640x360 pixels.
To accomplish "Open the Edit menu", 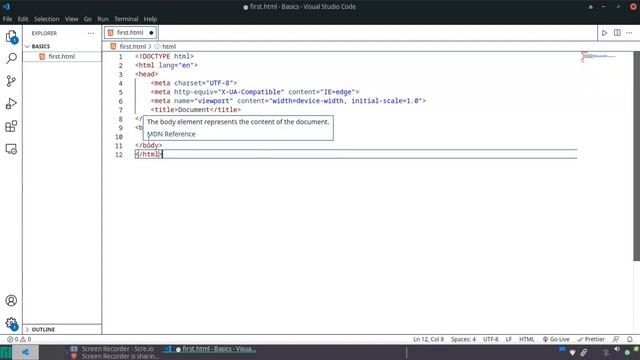I will (x=23, y=19).
